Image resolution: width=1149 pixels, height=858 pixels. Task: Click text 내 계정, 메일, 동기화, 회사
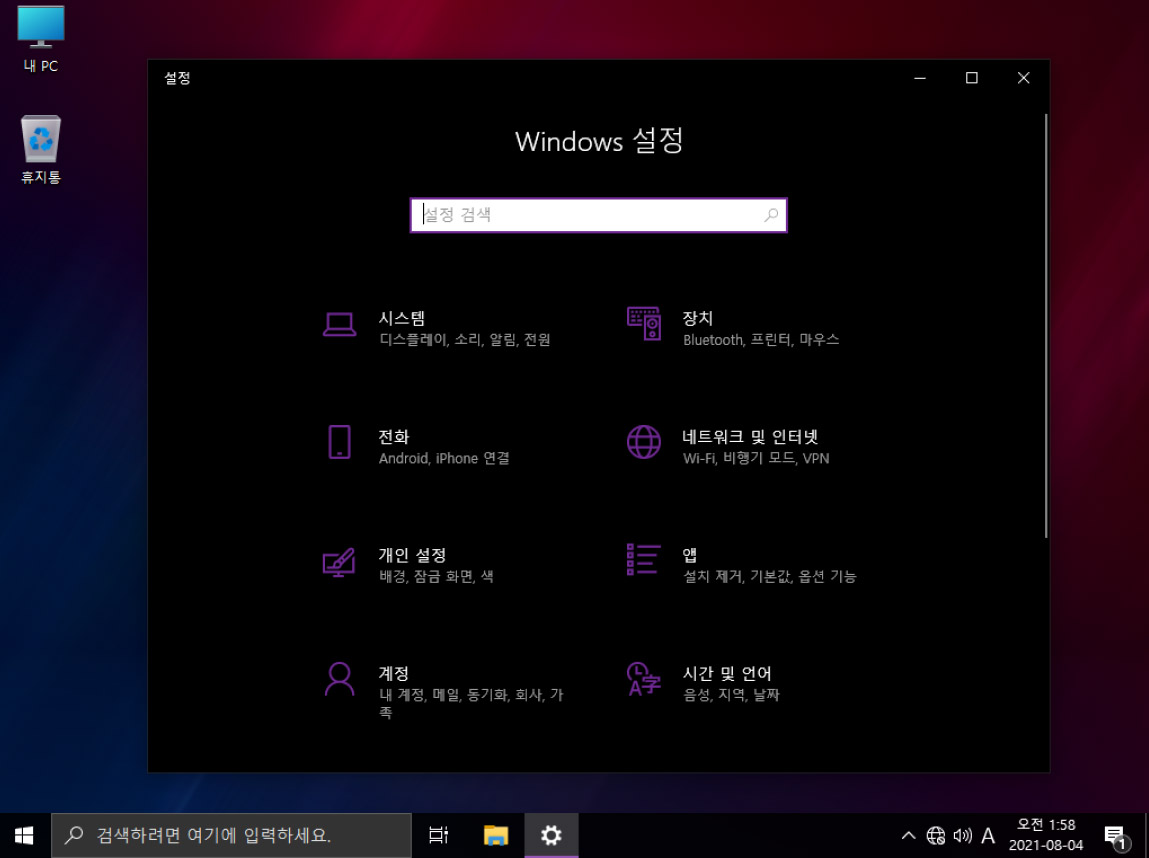tap(462, 695)
